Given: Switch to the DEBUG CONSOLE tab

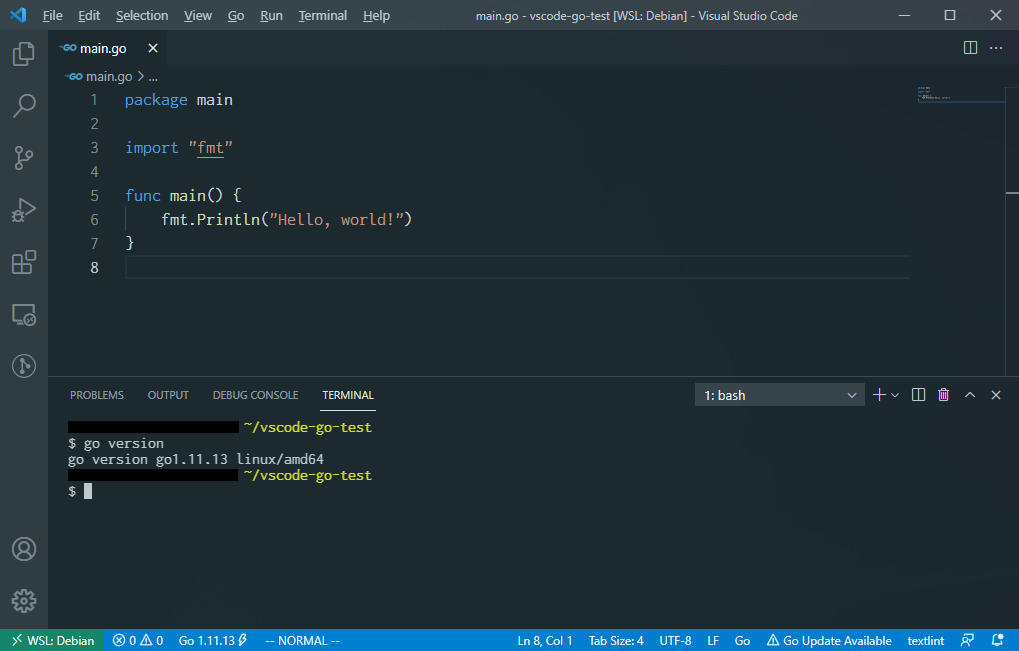Looking at the screenshot, I should click(x=255, y=394).
